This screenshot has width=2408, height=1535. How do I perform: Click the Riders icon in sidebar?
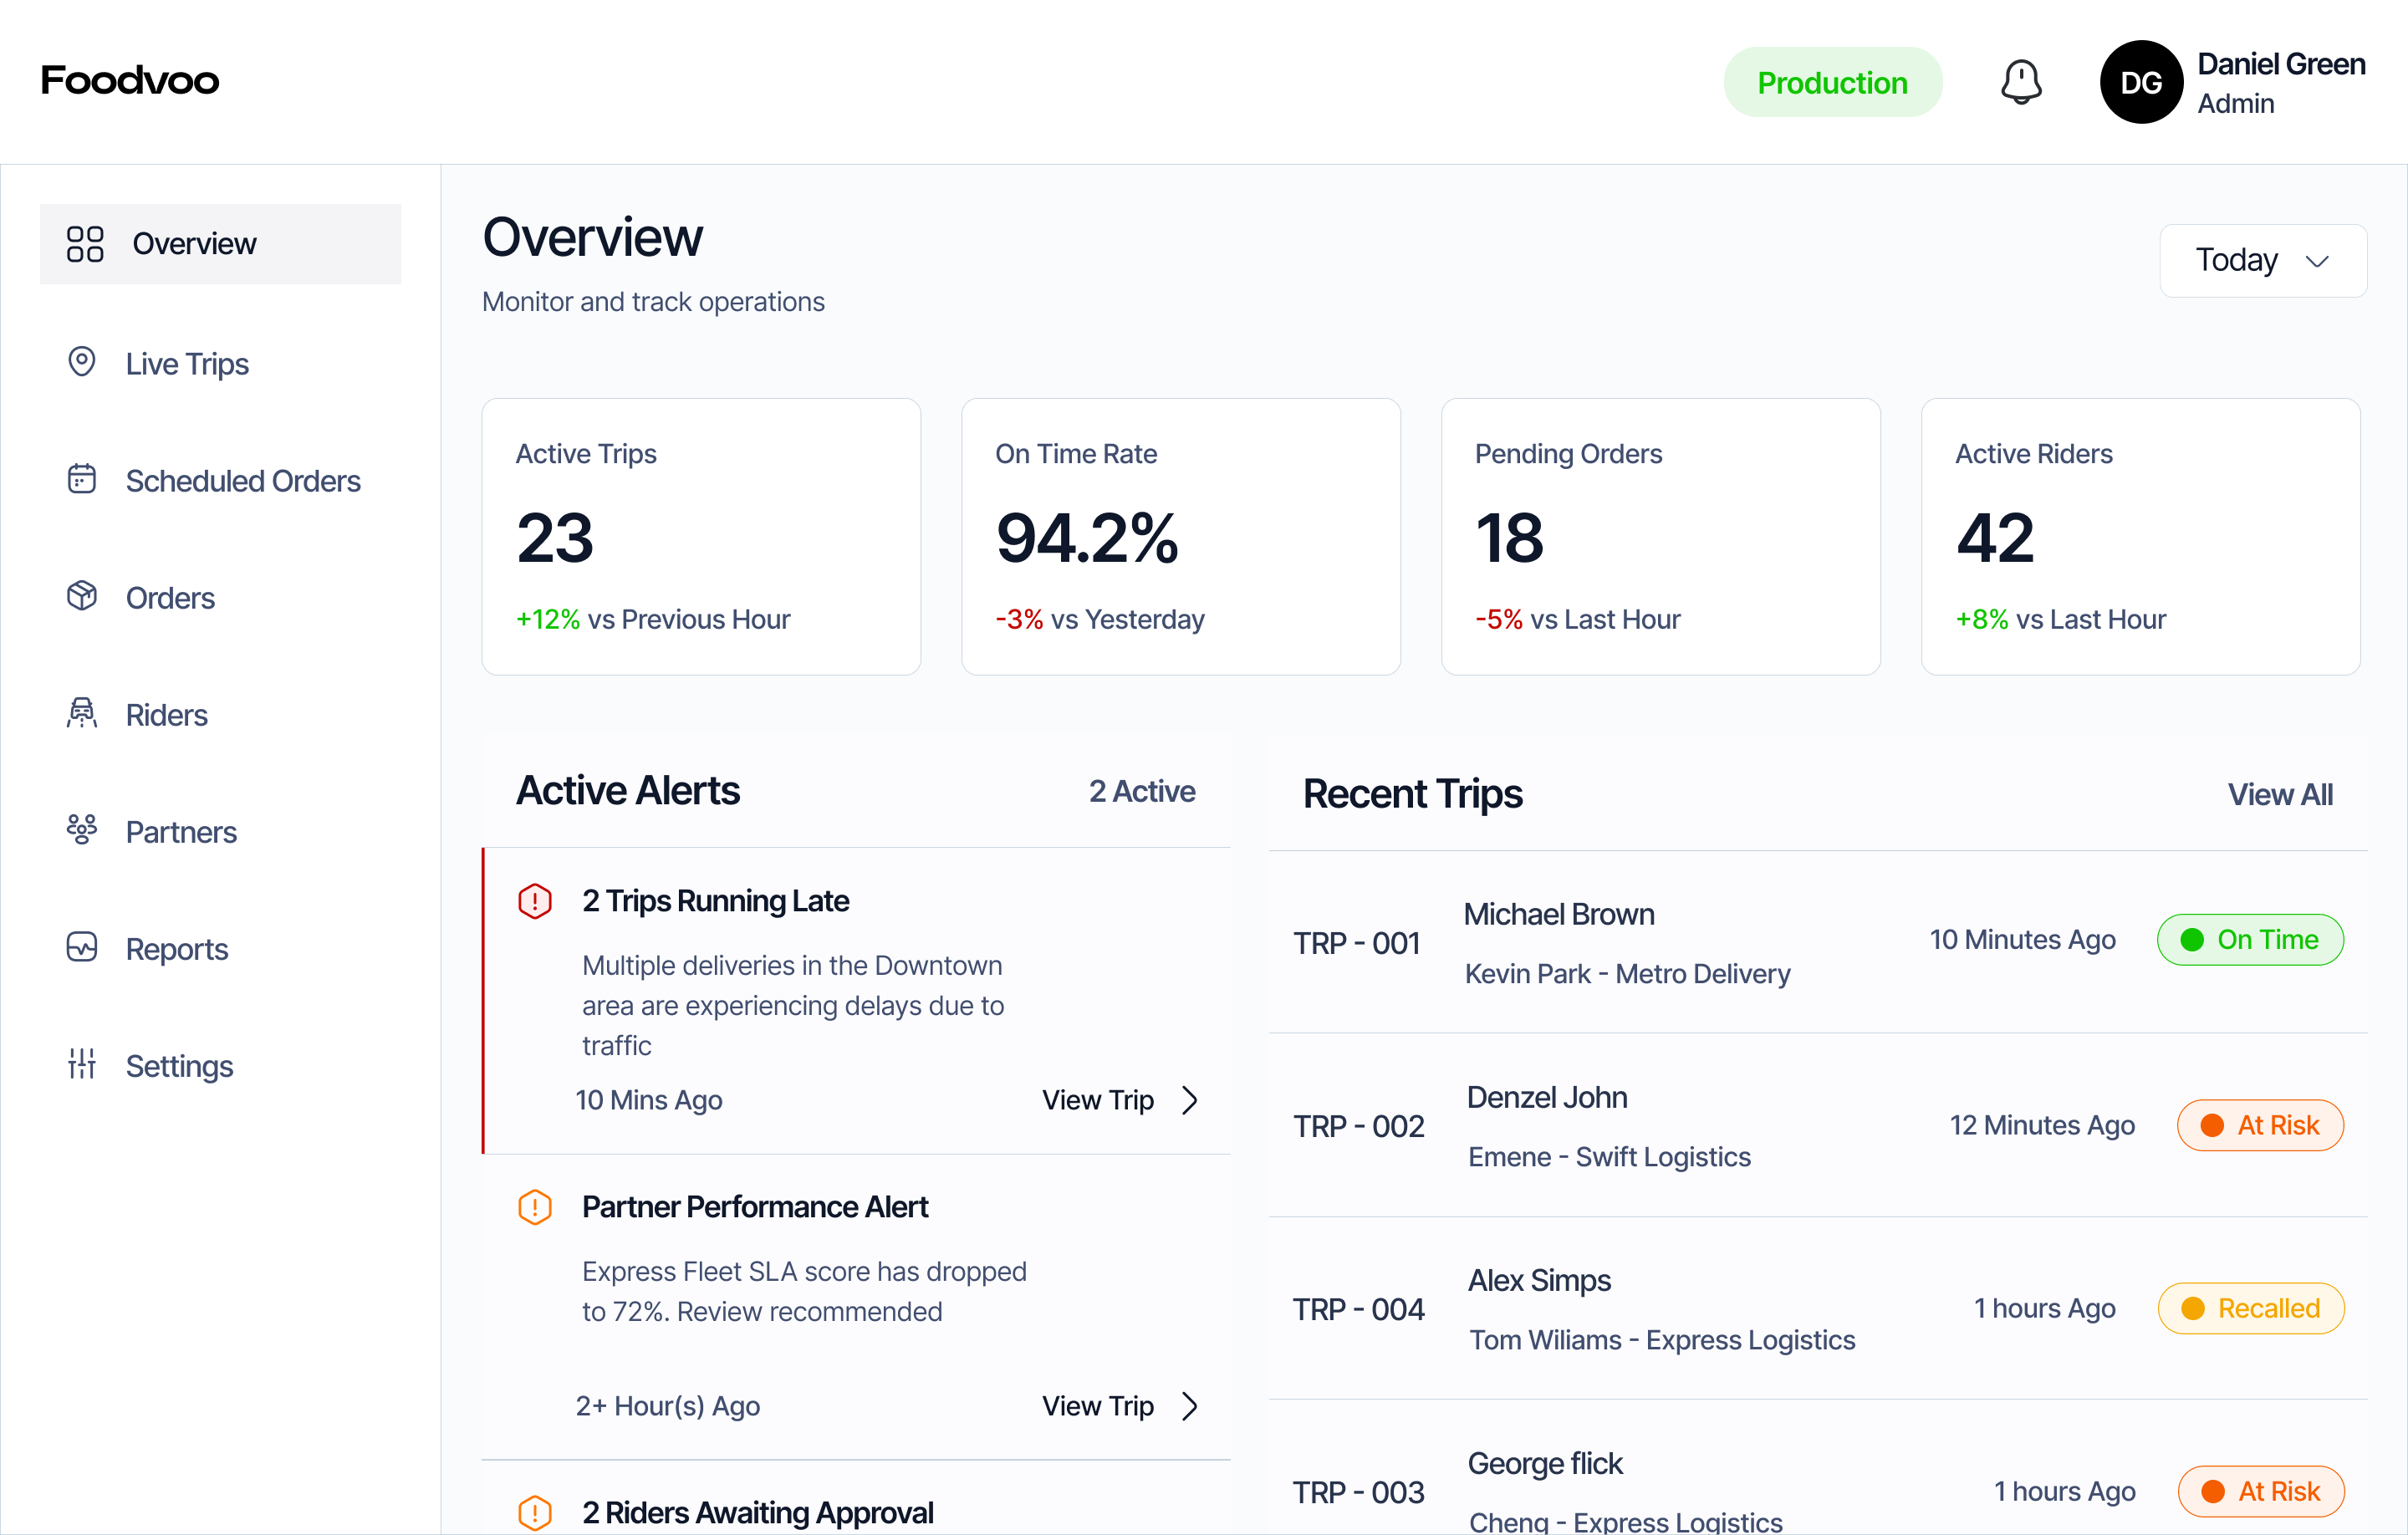82,713
